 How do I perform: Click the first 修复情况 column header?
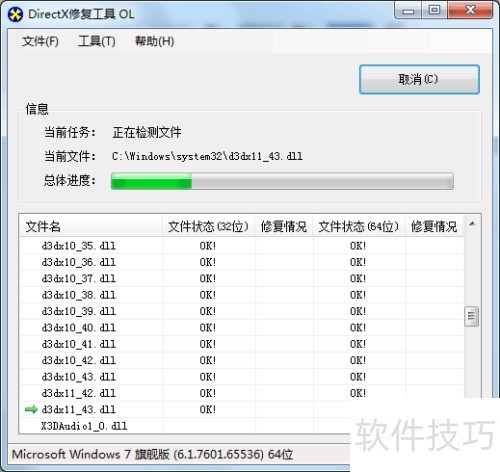coord(284,227)
